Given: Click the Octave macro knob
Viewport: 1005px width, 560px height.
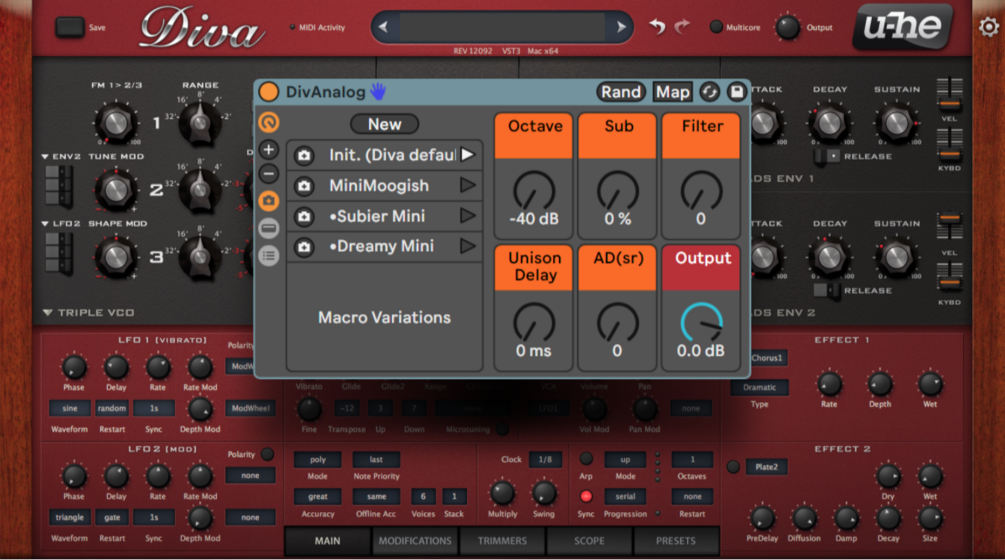Looking at the screenshot, I should point(534,191).
